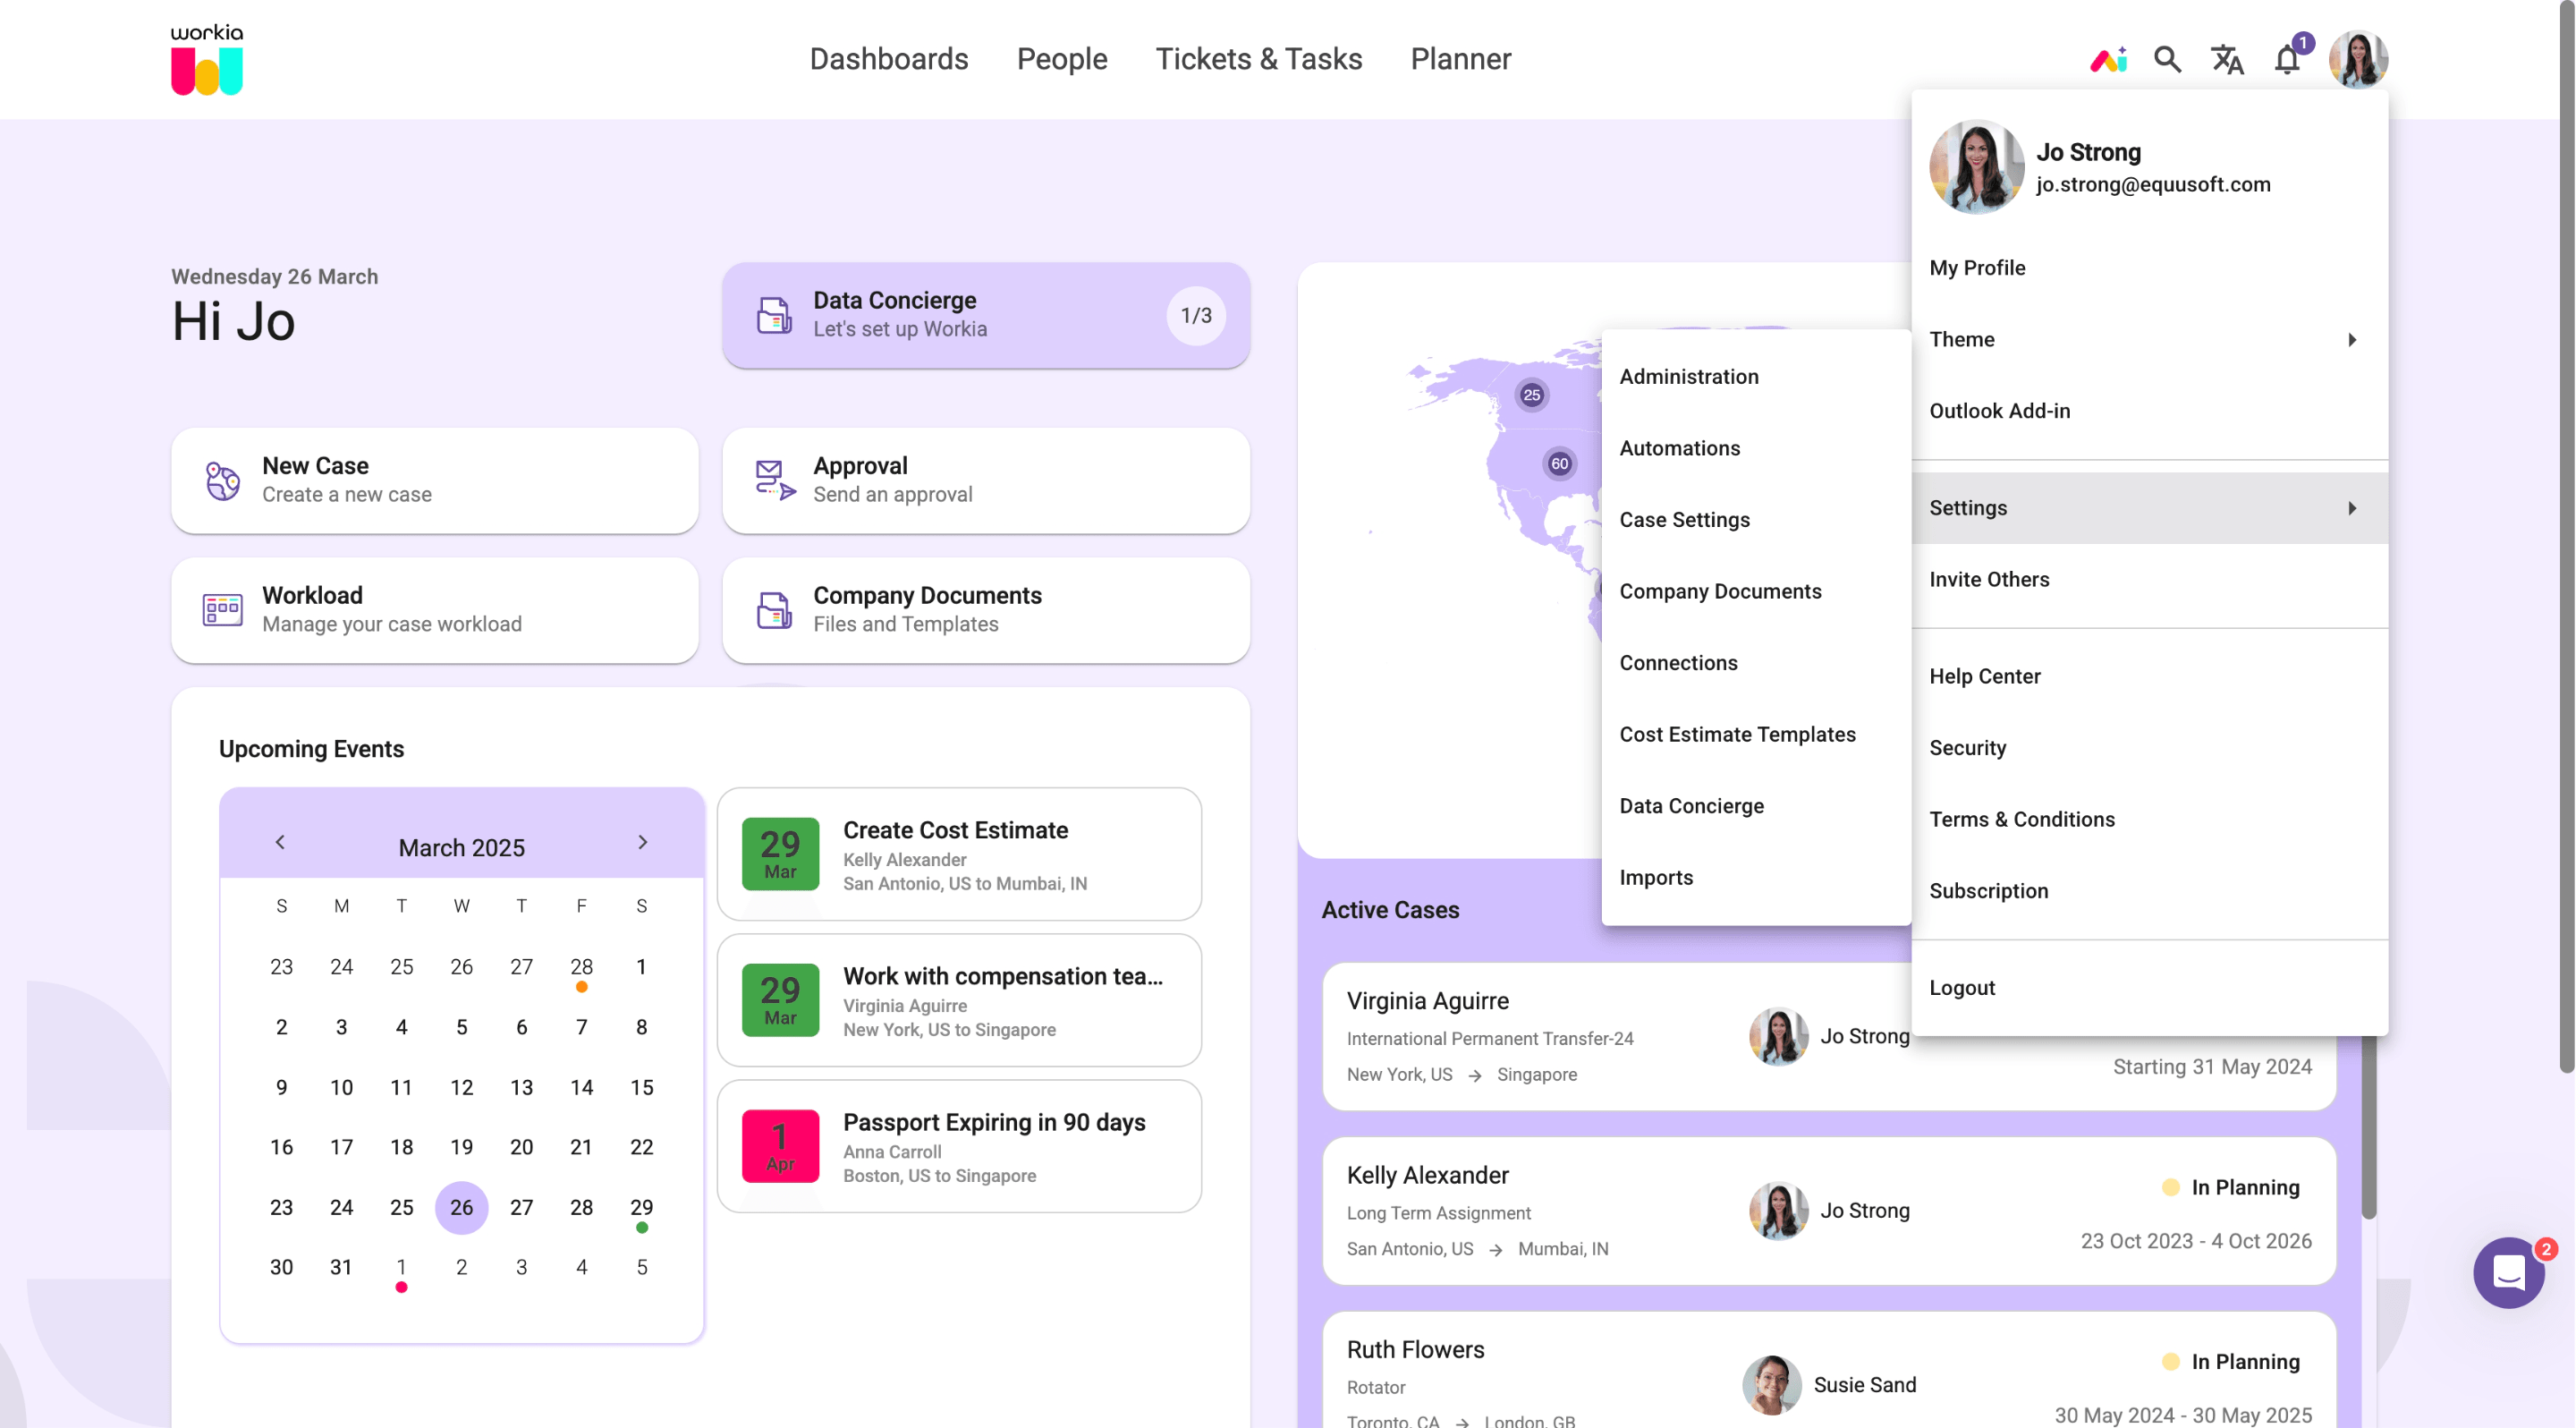Viewport: 2576px width, 1428px height.
Task: Open Kelly Alexander active case
Action: 1828,1211
